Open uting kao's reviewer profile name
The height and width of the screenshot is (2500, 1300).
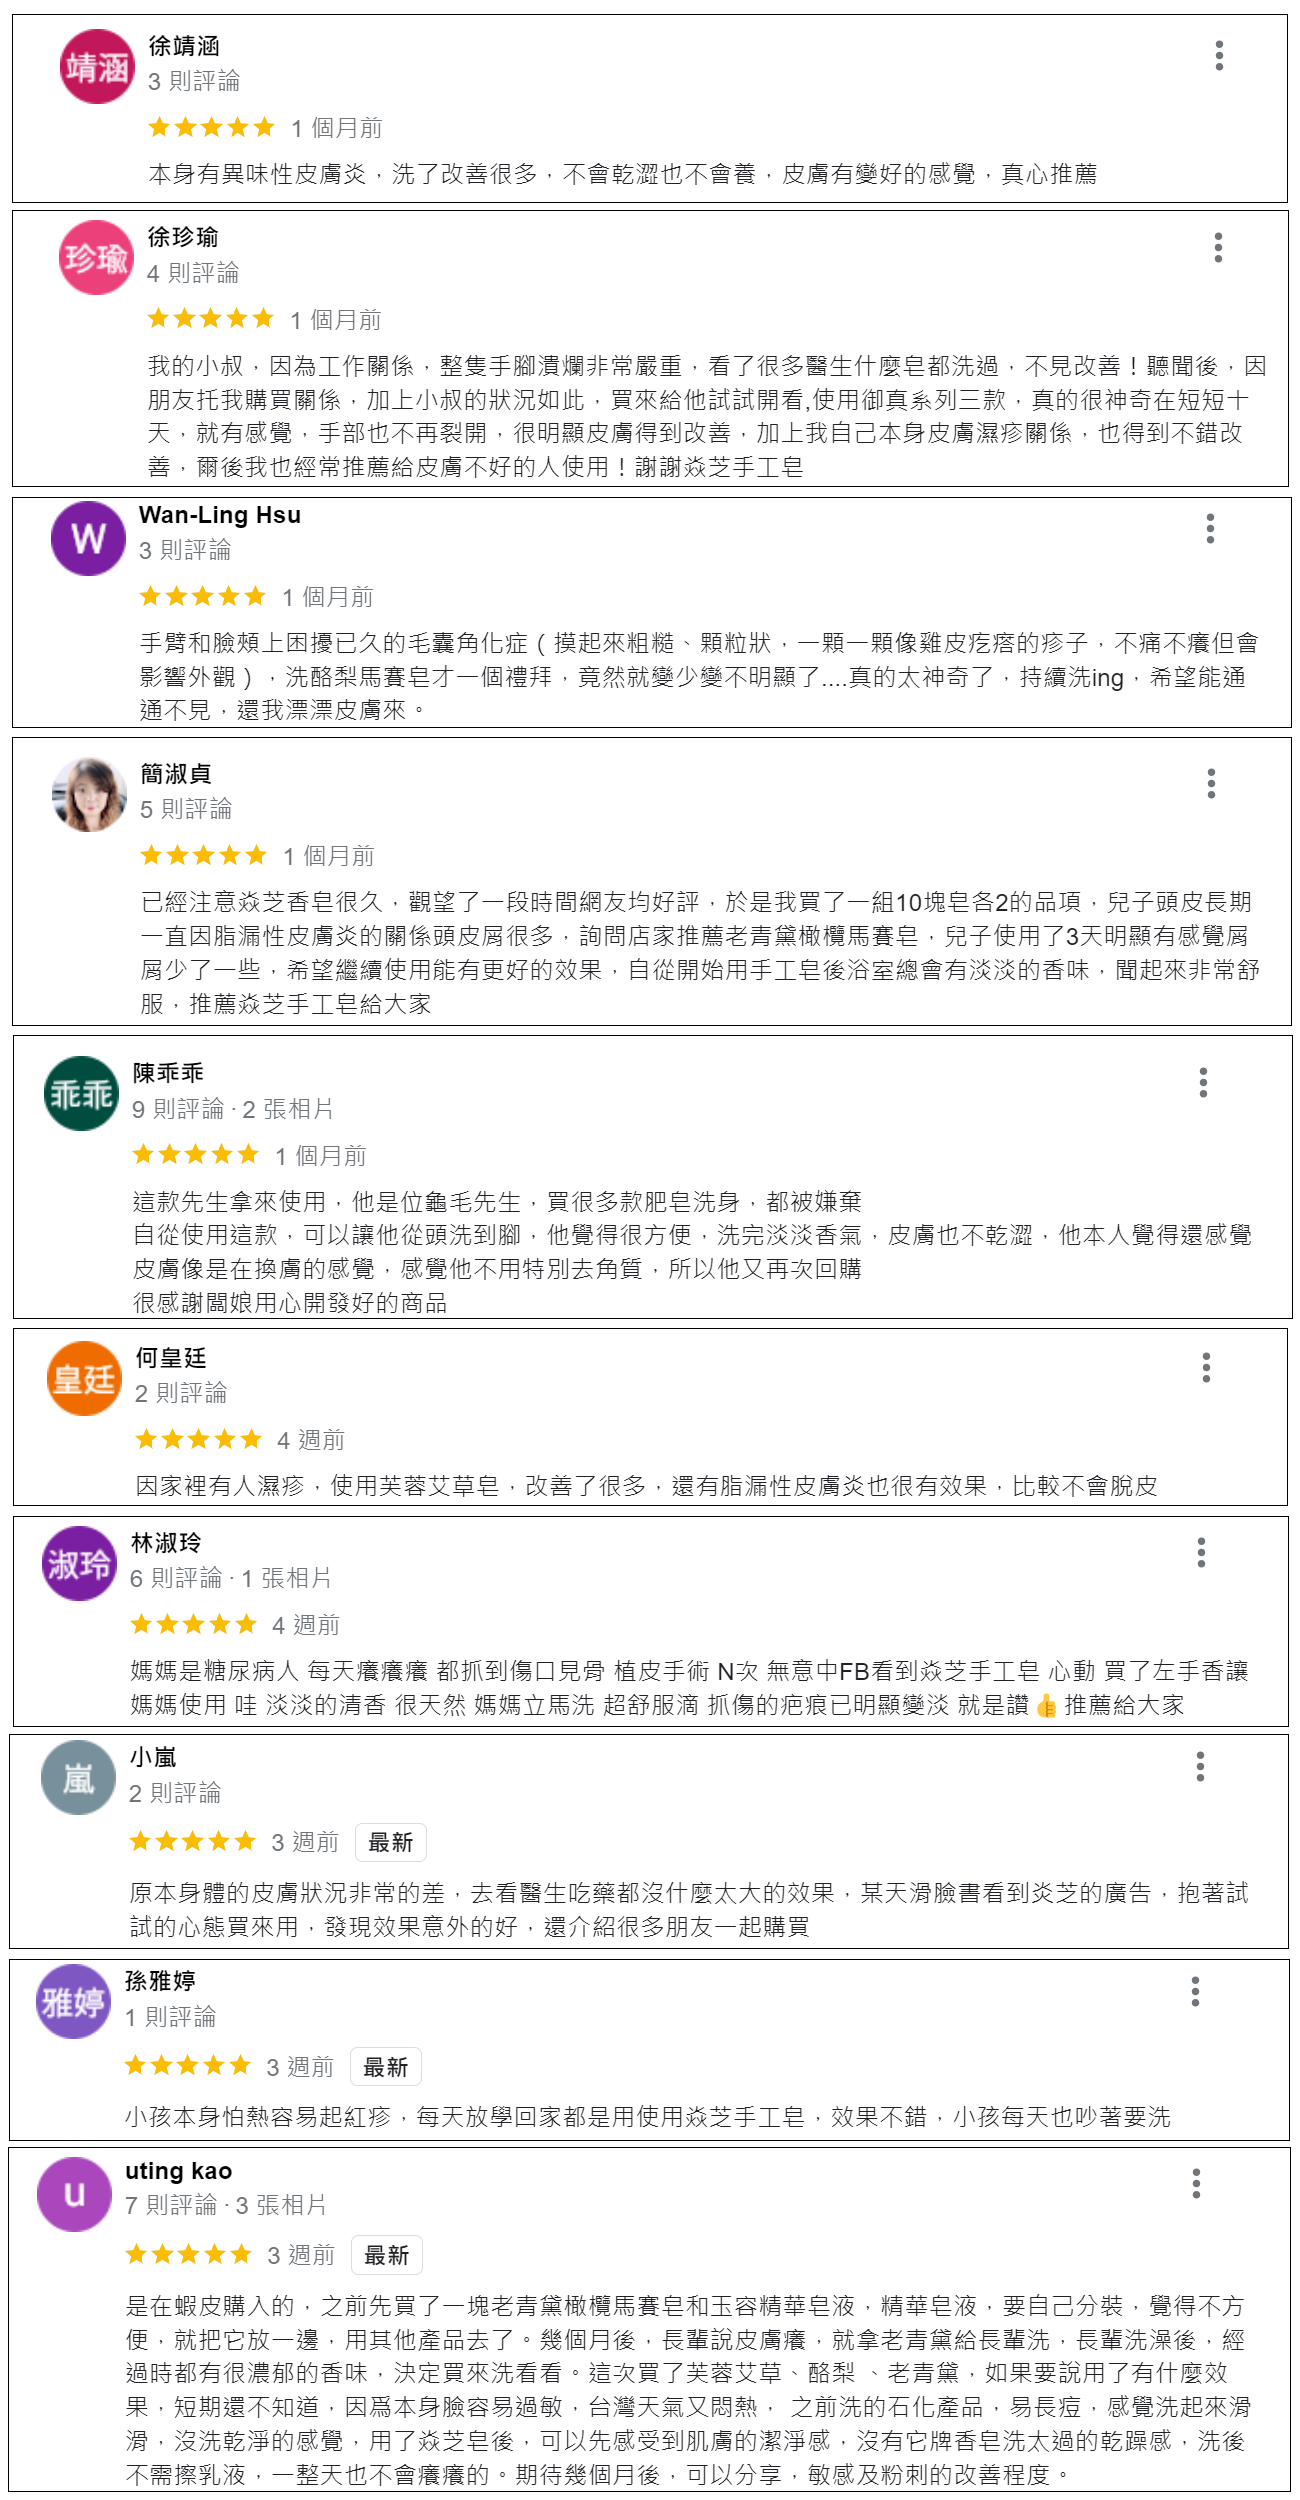[x=178, y=2171]
